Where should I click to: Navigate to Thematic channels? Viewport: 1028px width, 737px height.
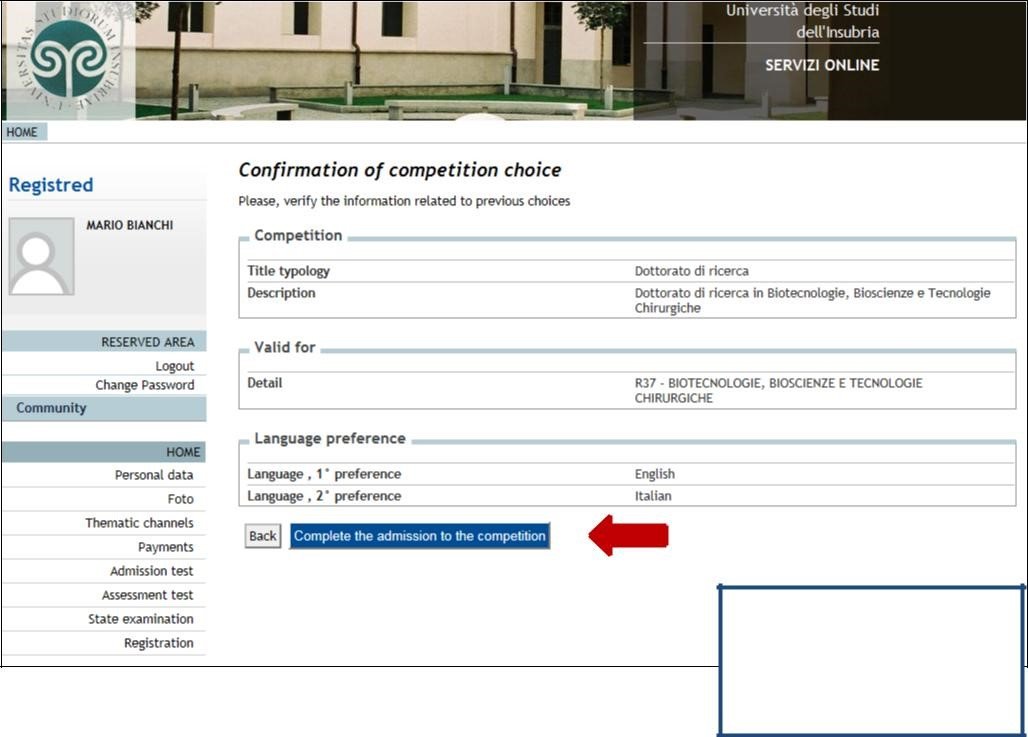pos(139,523)
